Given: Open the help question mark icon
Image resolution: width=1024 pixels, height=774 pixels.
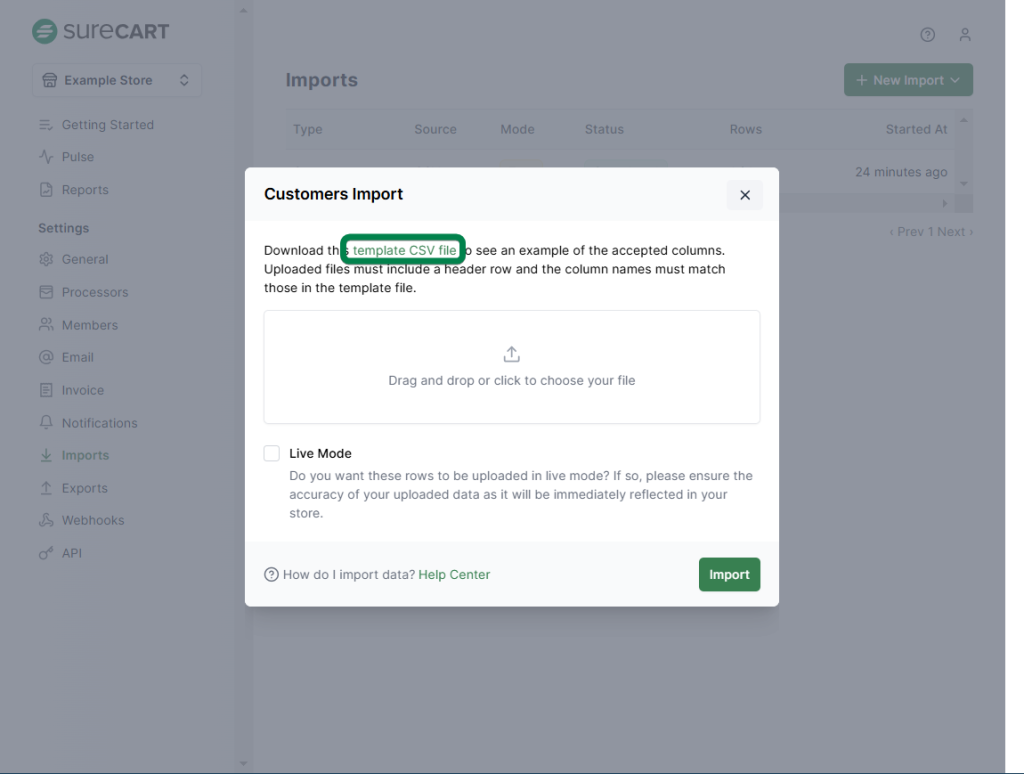Looking at the screenshot, I should pyautogui.click(x=927, y=35).
